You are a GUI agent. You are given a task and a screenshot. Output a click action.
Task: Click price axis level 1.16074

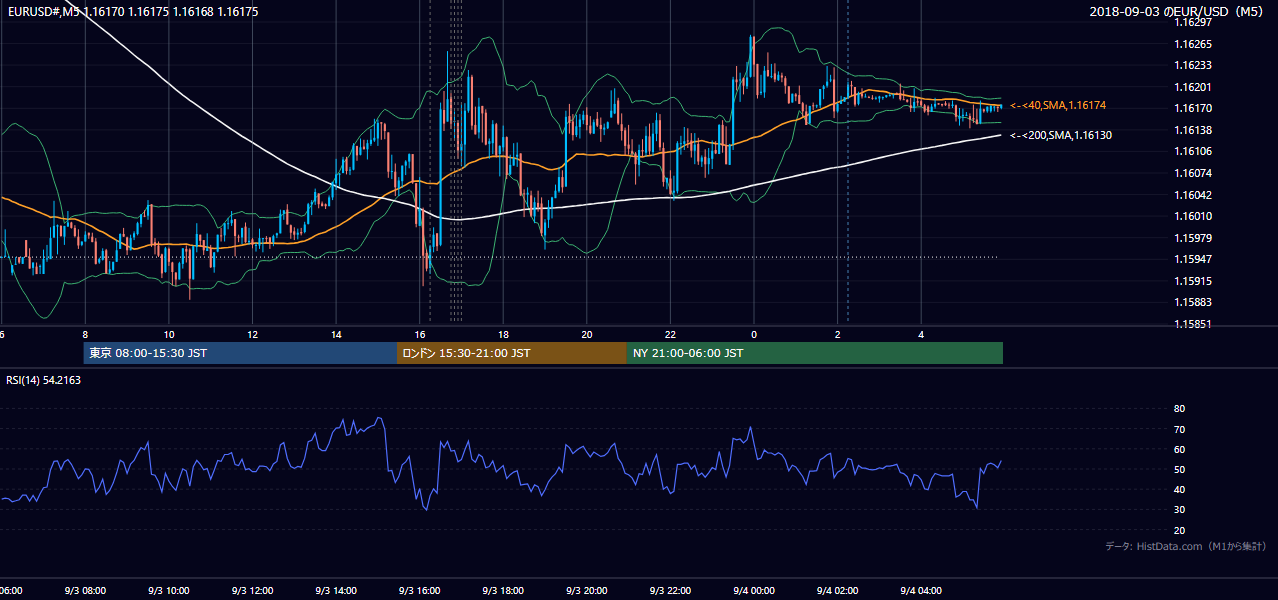click(x=1192, y=173)
